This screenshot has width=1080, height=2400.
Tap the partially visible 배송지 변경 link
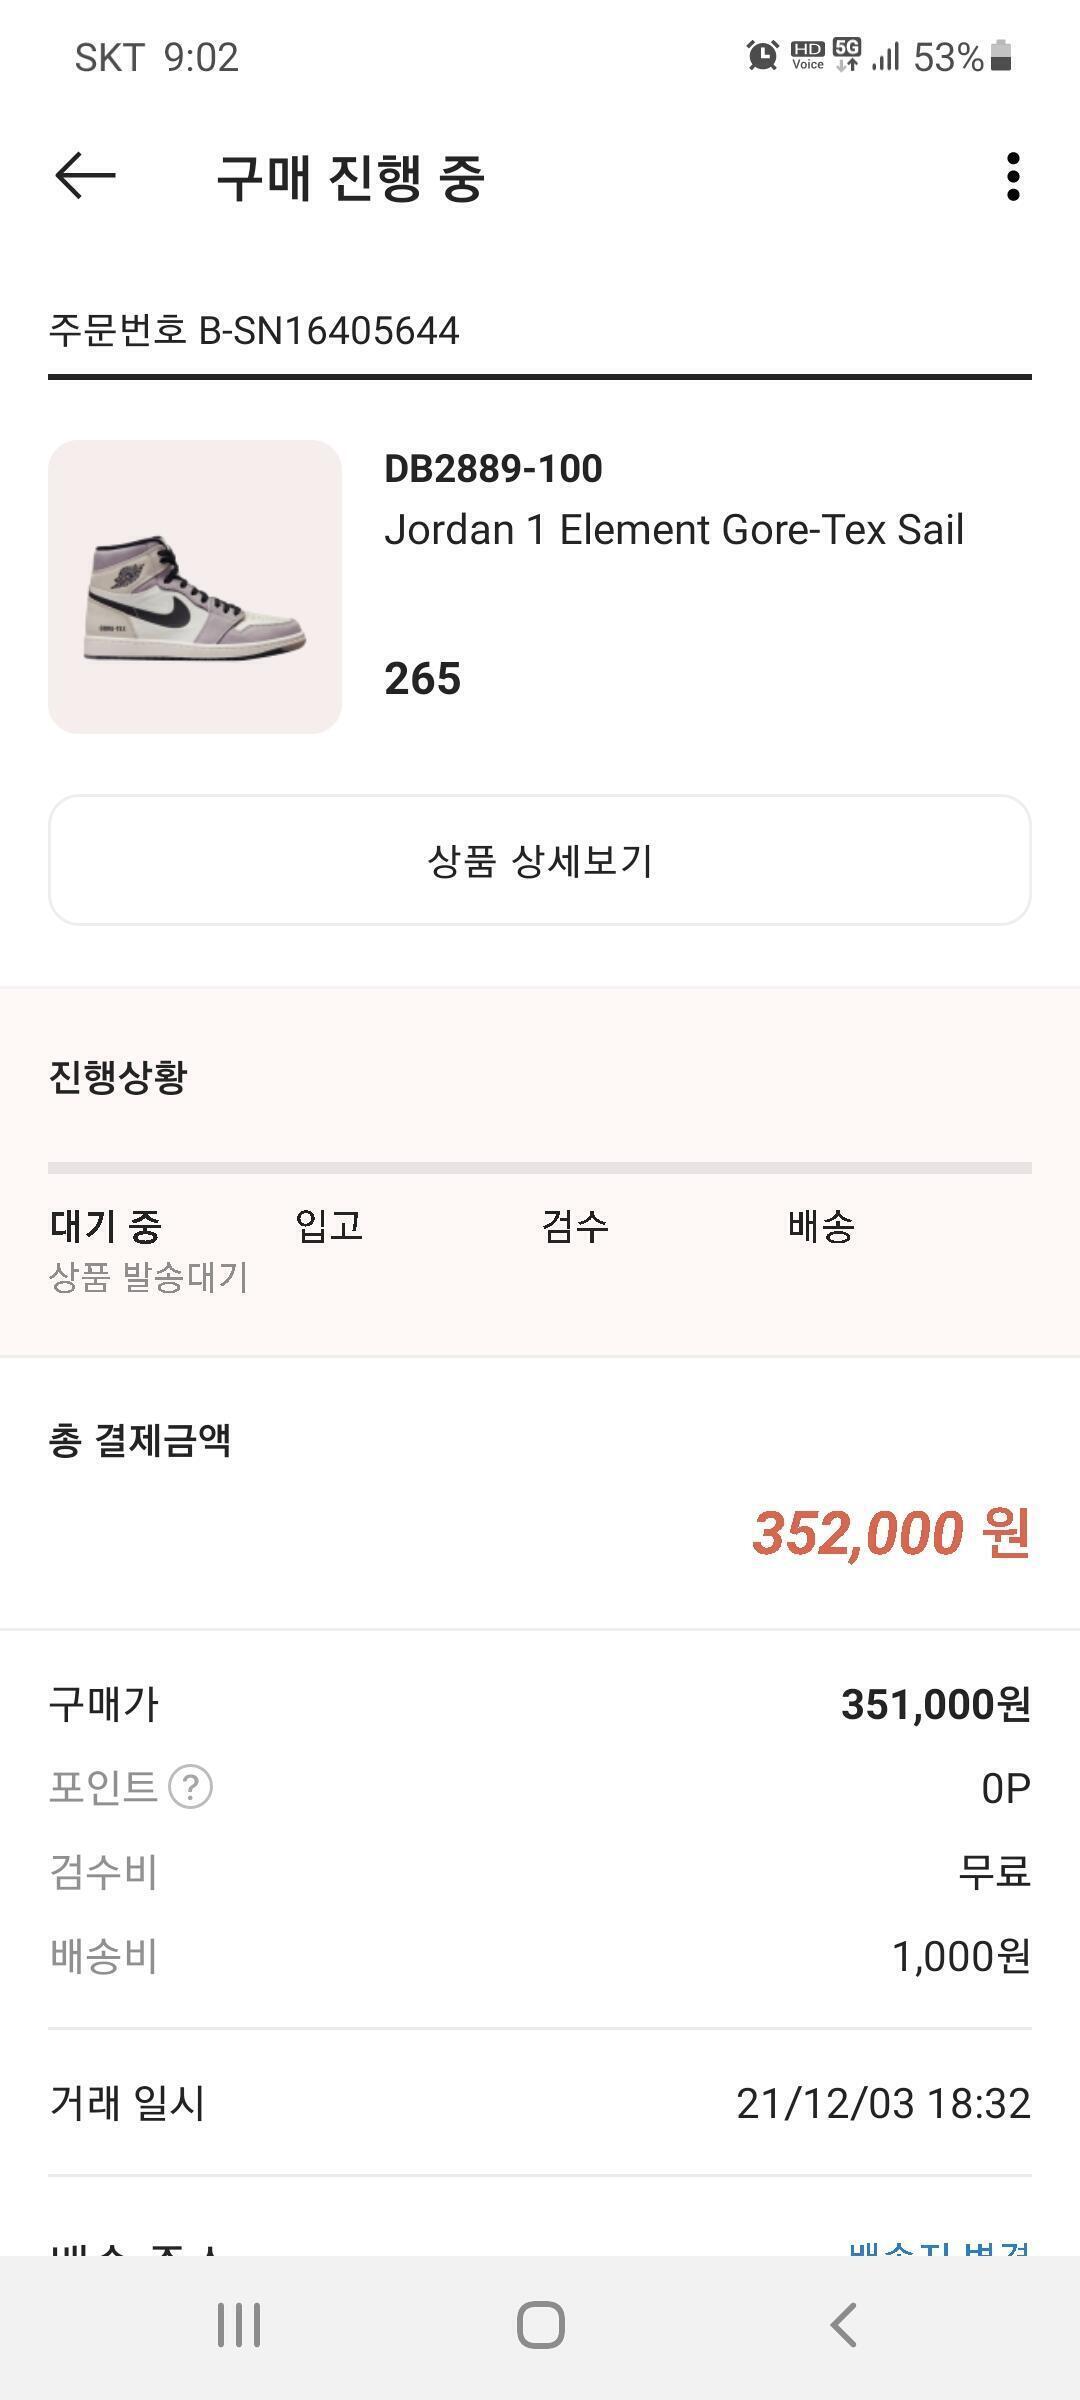pyautogui.click(x=938, y=2244)
